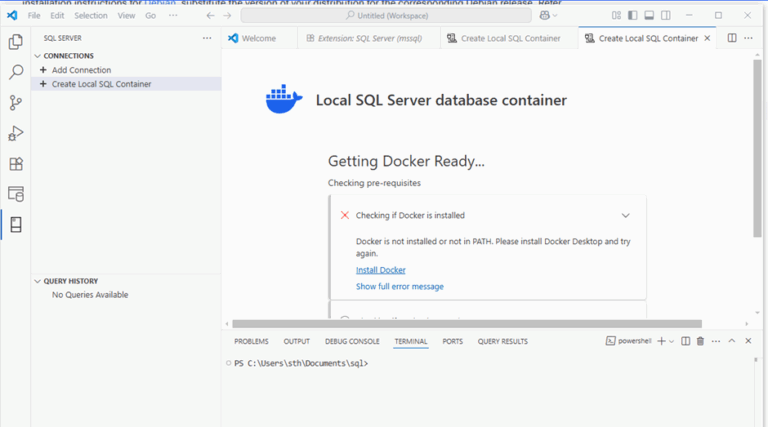
Task: Maximize the terminal panel with the caret icon
Action: tap(731, 341)
